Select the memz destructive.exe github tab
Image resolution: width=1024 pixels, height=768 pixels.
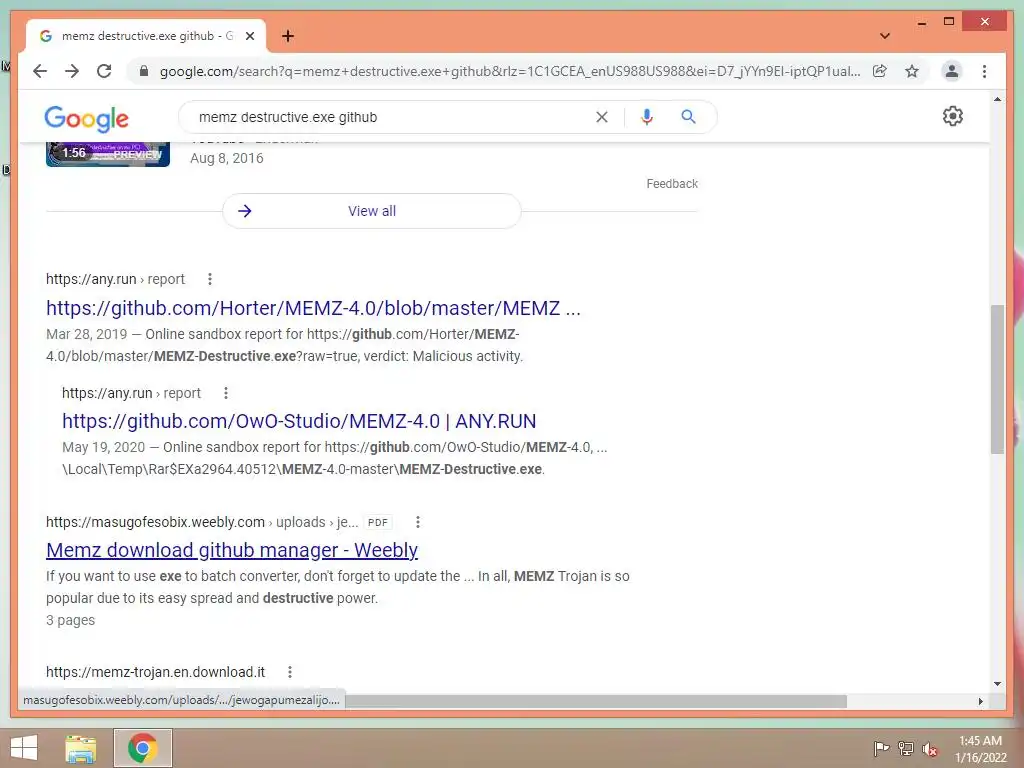(145, 36)
